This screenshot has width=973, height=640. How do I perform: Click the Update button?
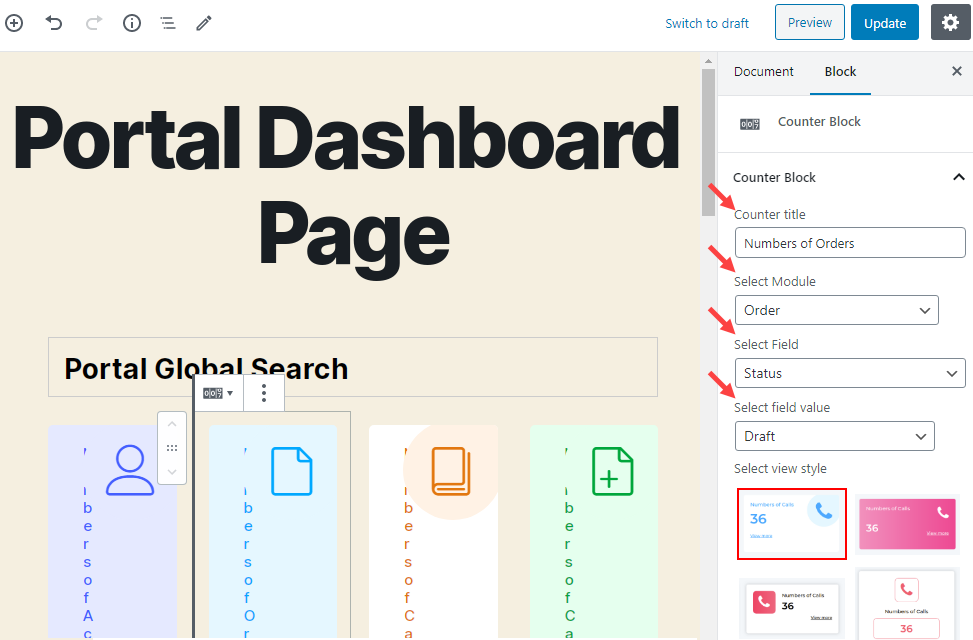[x=884, y=23]
